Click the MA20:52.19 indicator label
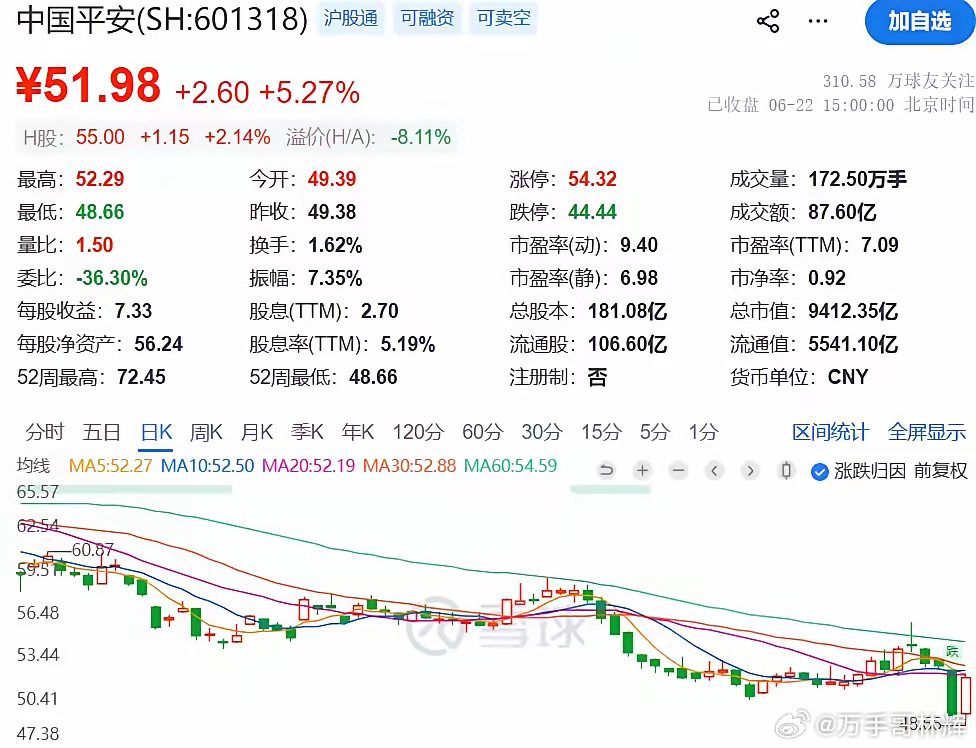Image resolution: width=976 pixels, height=748 pixels. click(308, 465)
